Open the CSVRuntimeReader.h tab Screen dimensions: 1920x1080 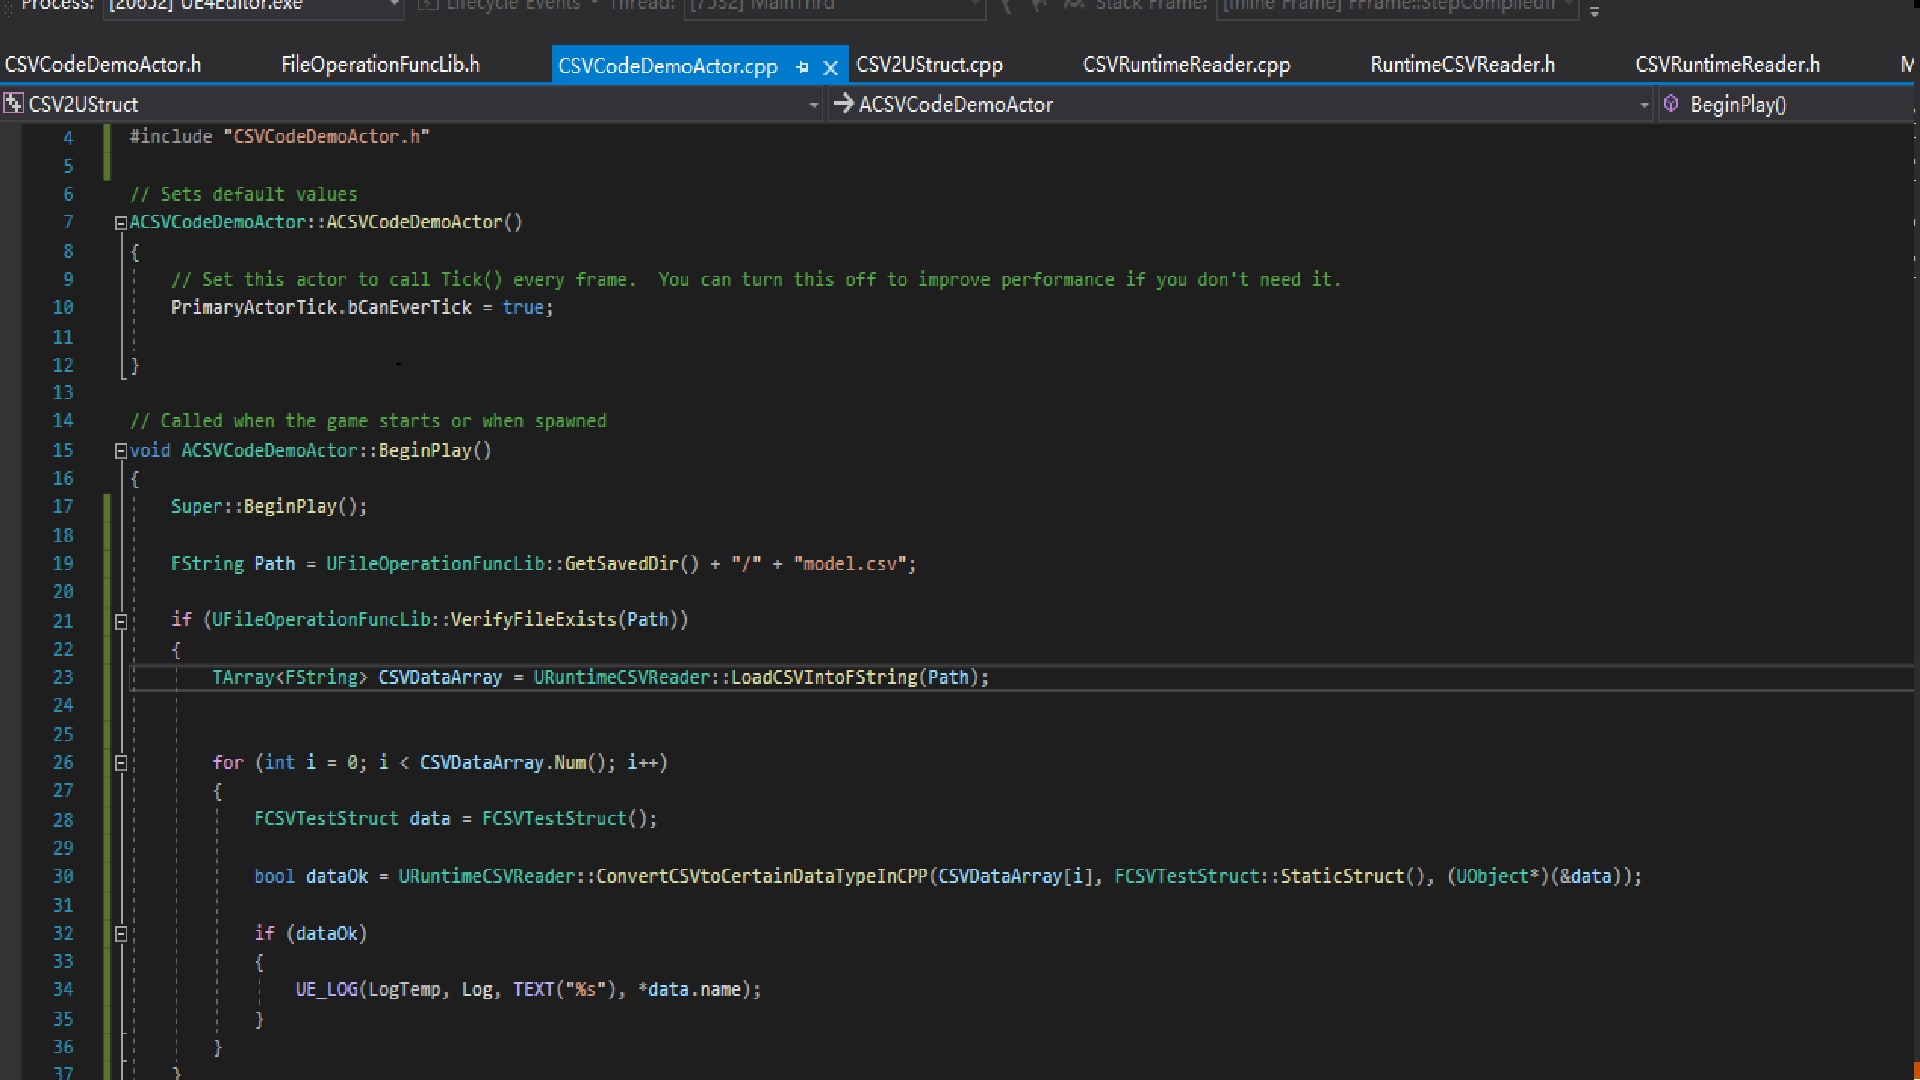[1727, 65]
